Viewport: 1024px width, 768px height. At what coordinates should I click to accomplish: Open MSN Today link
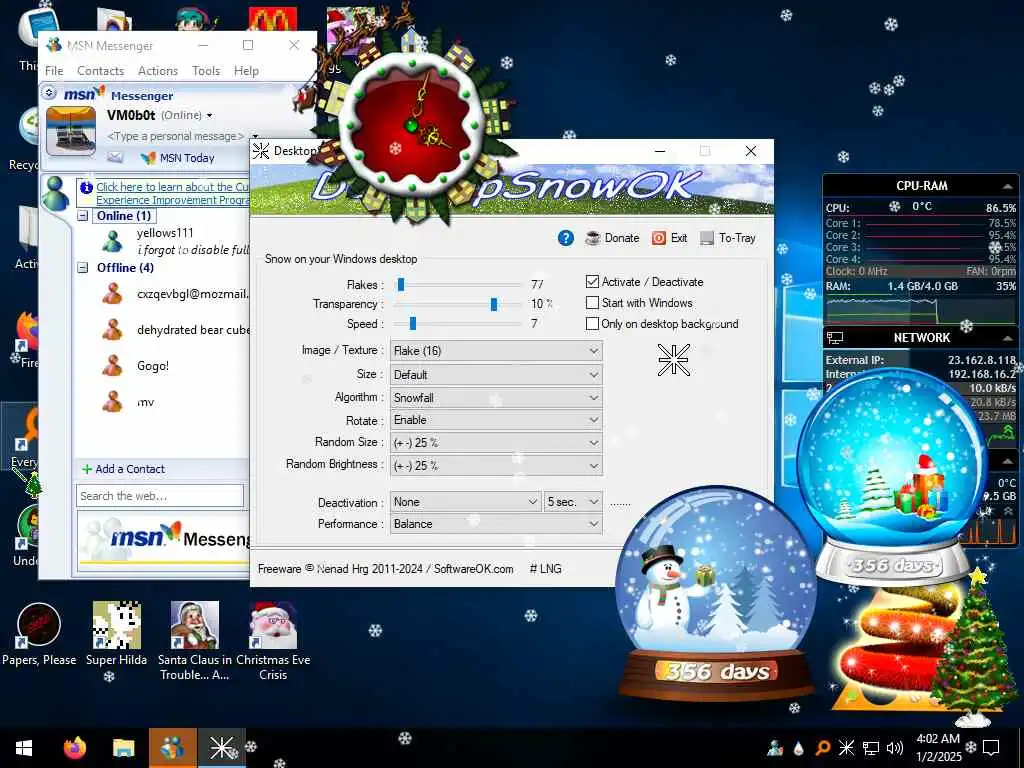point(178,157)
